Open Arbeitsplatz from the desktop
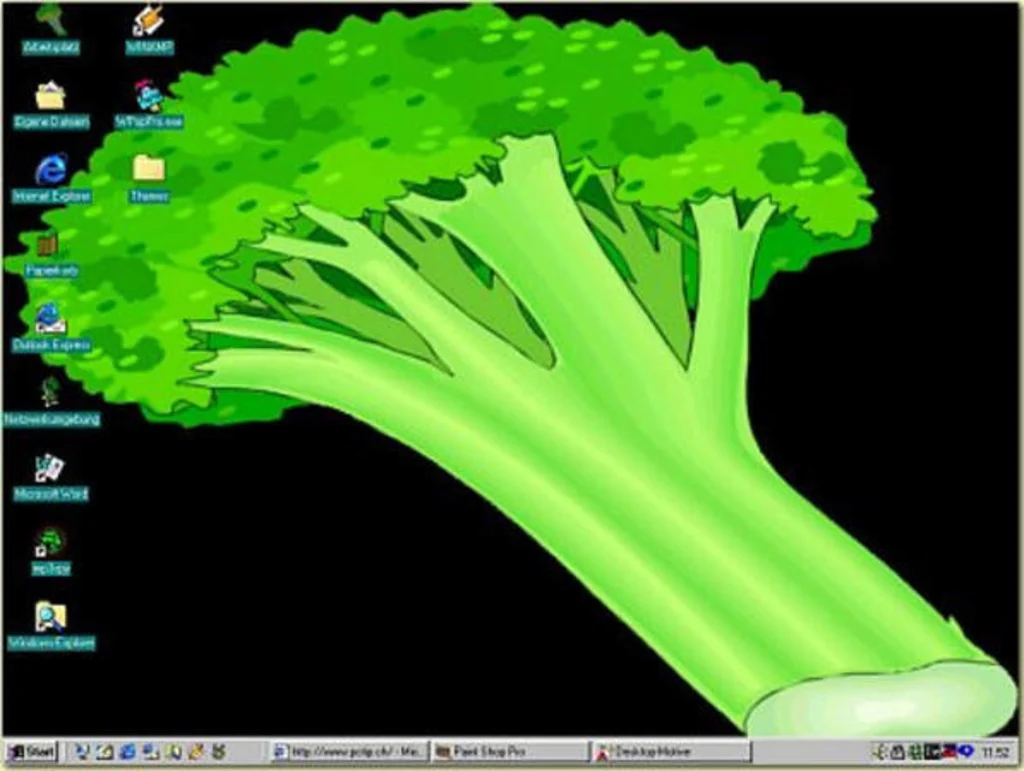The image size is (1024, 771). 50,25
